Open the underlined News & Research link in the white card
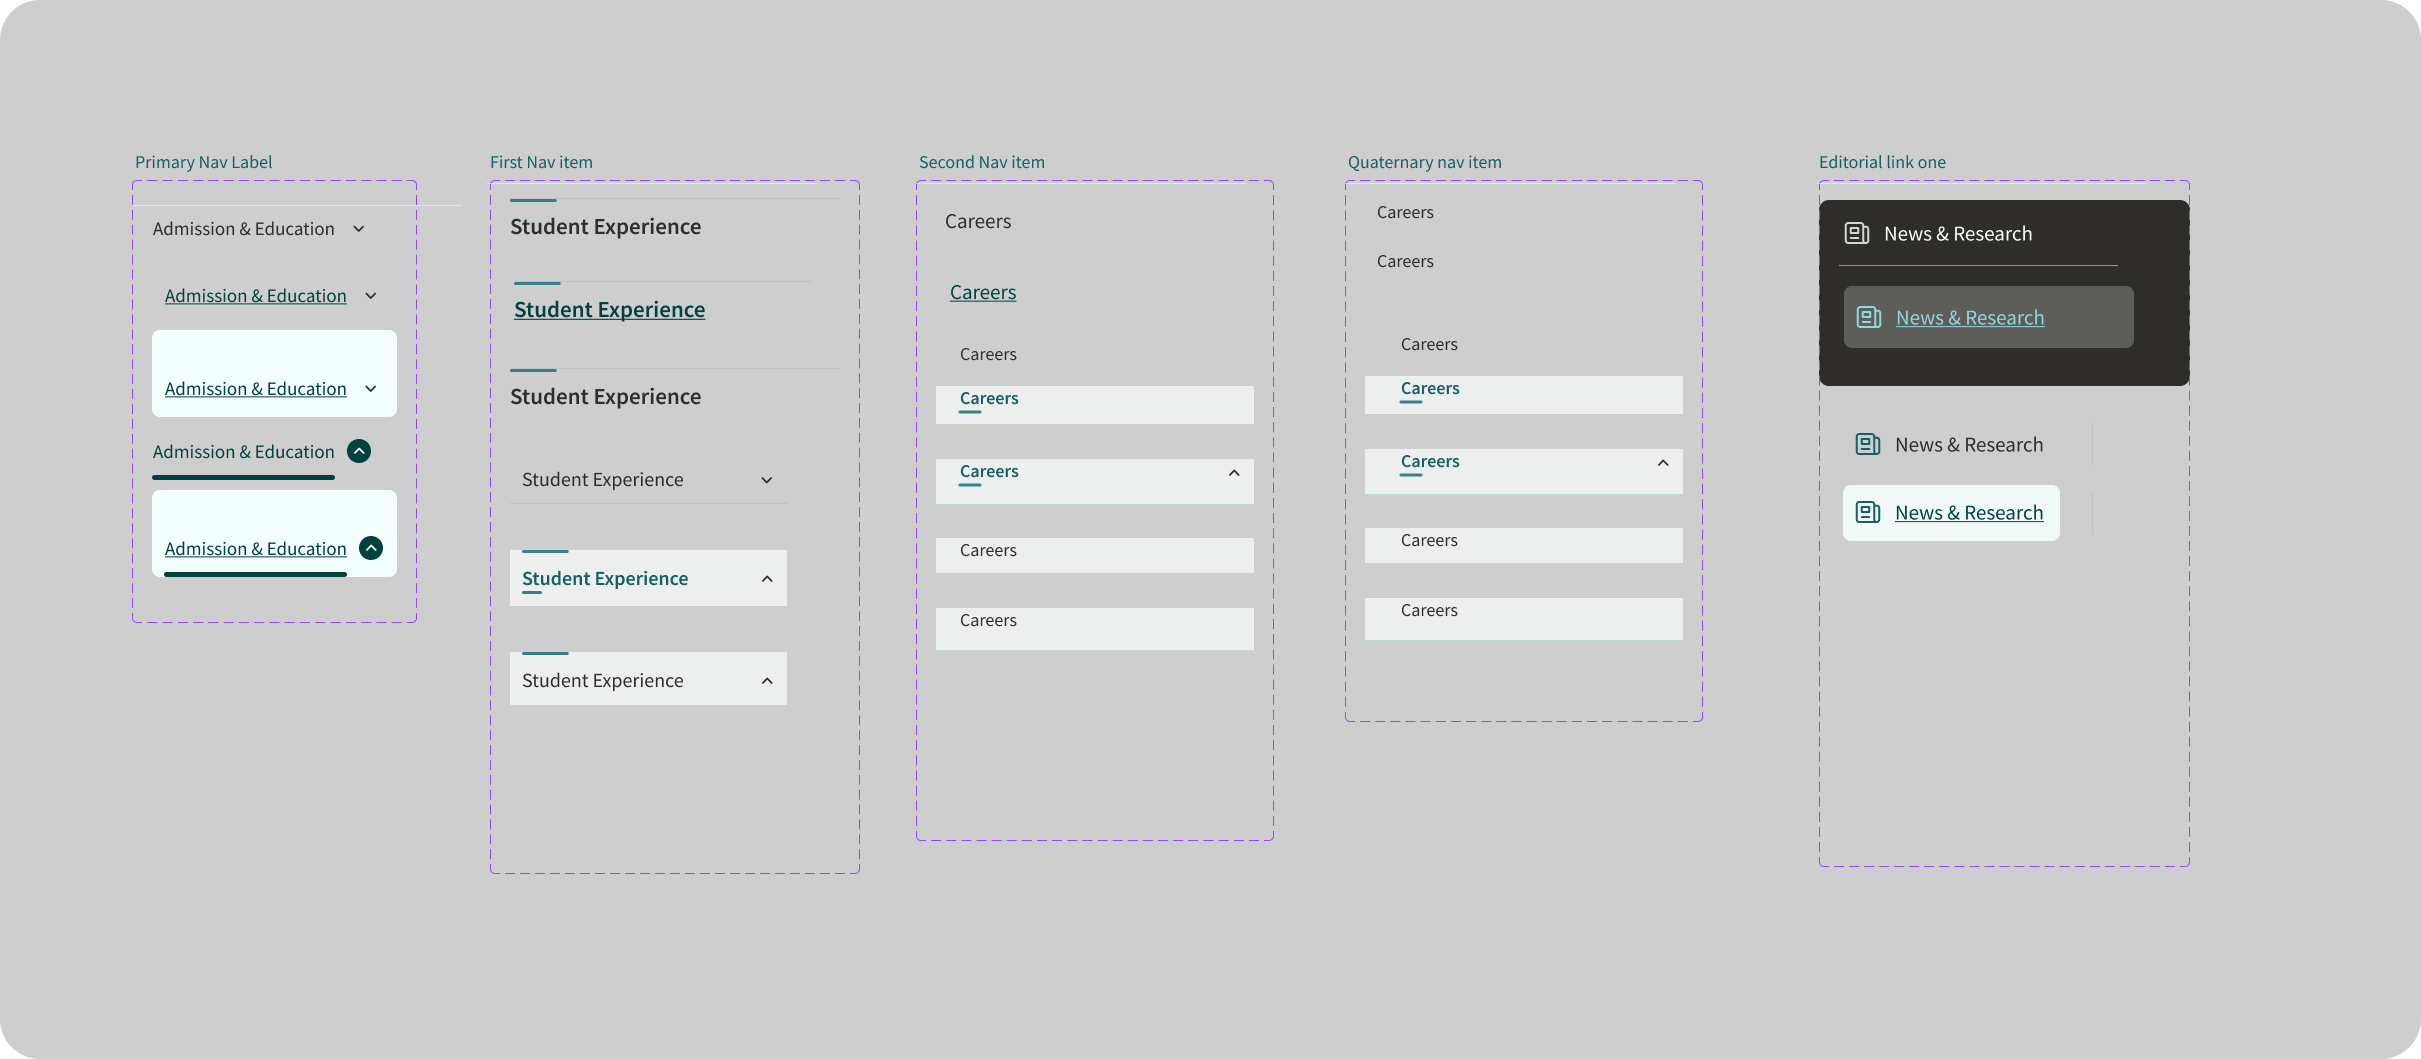 pos(1969,512)
